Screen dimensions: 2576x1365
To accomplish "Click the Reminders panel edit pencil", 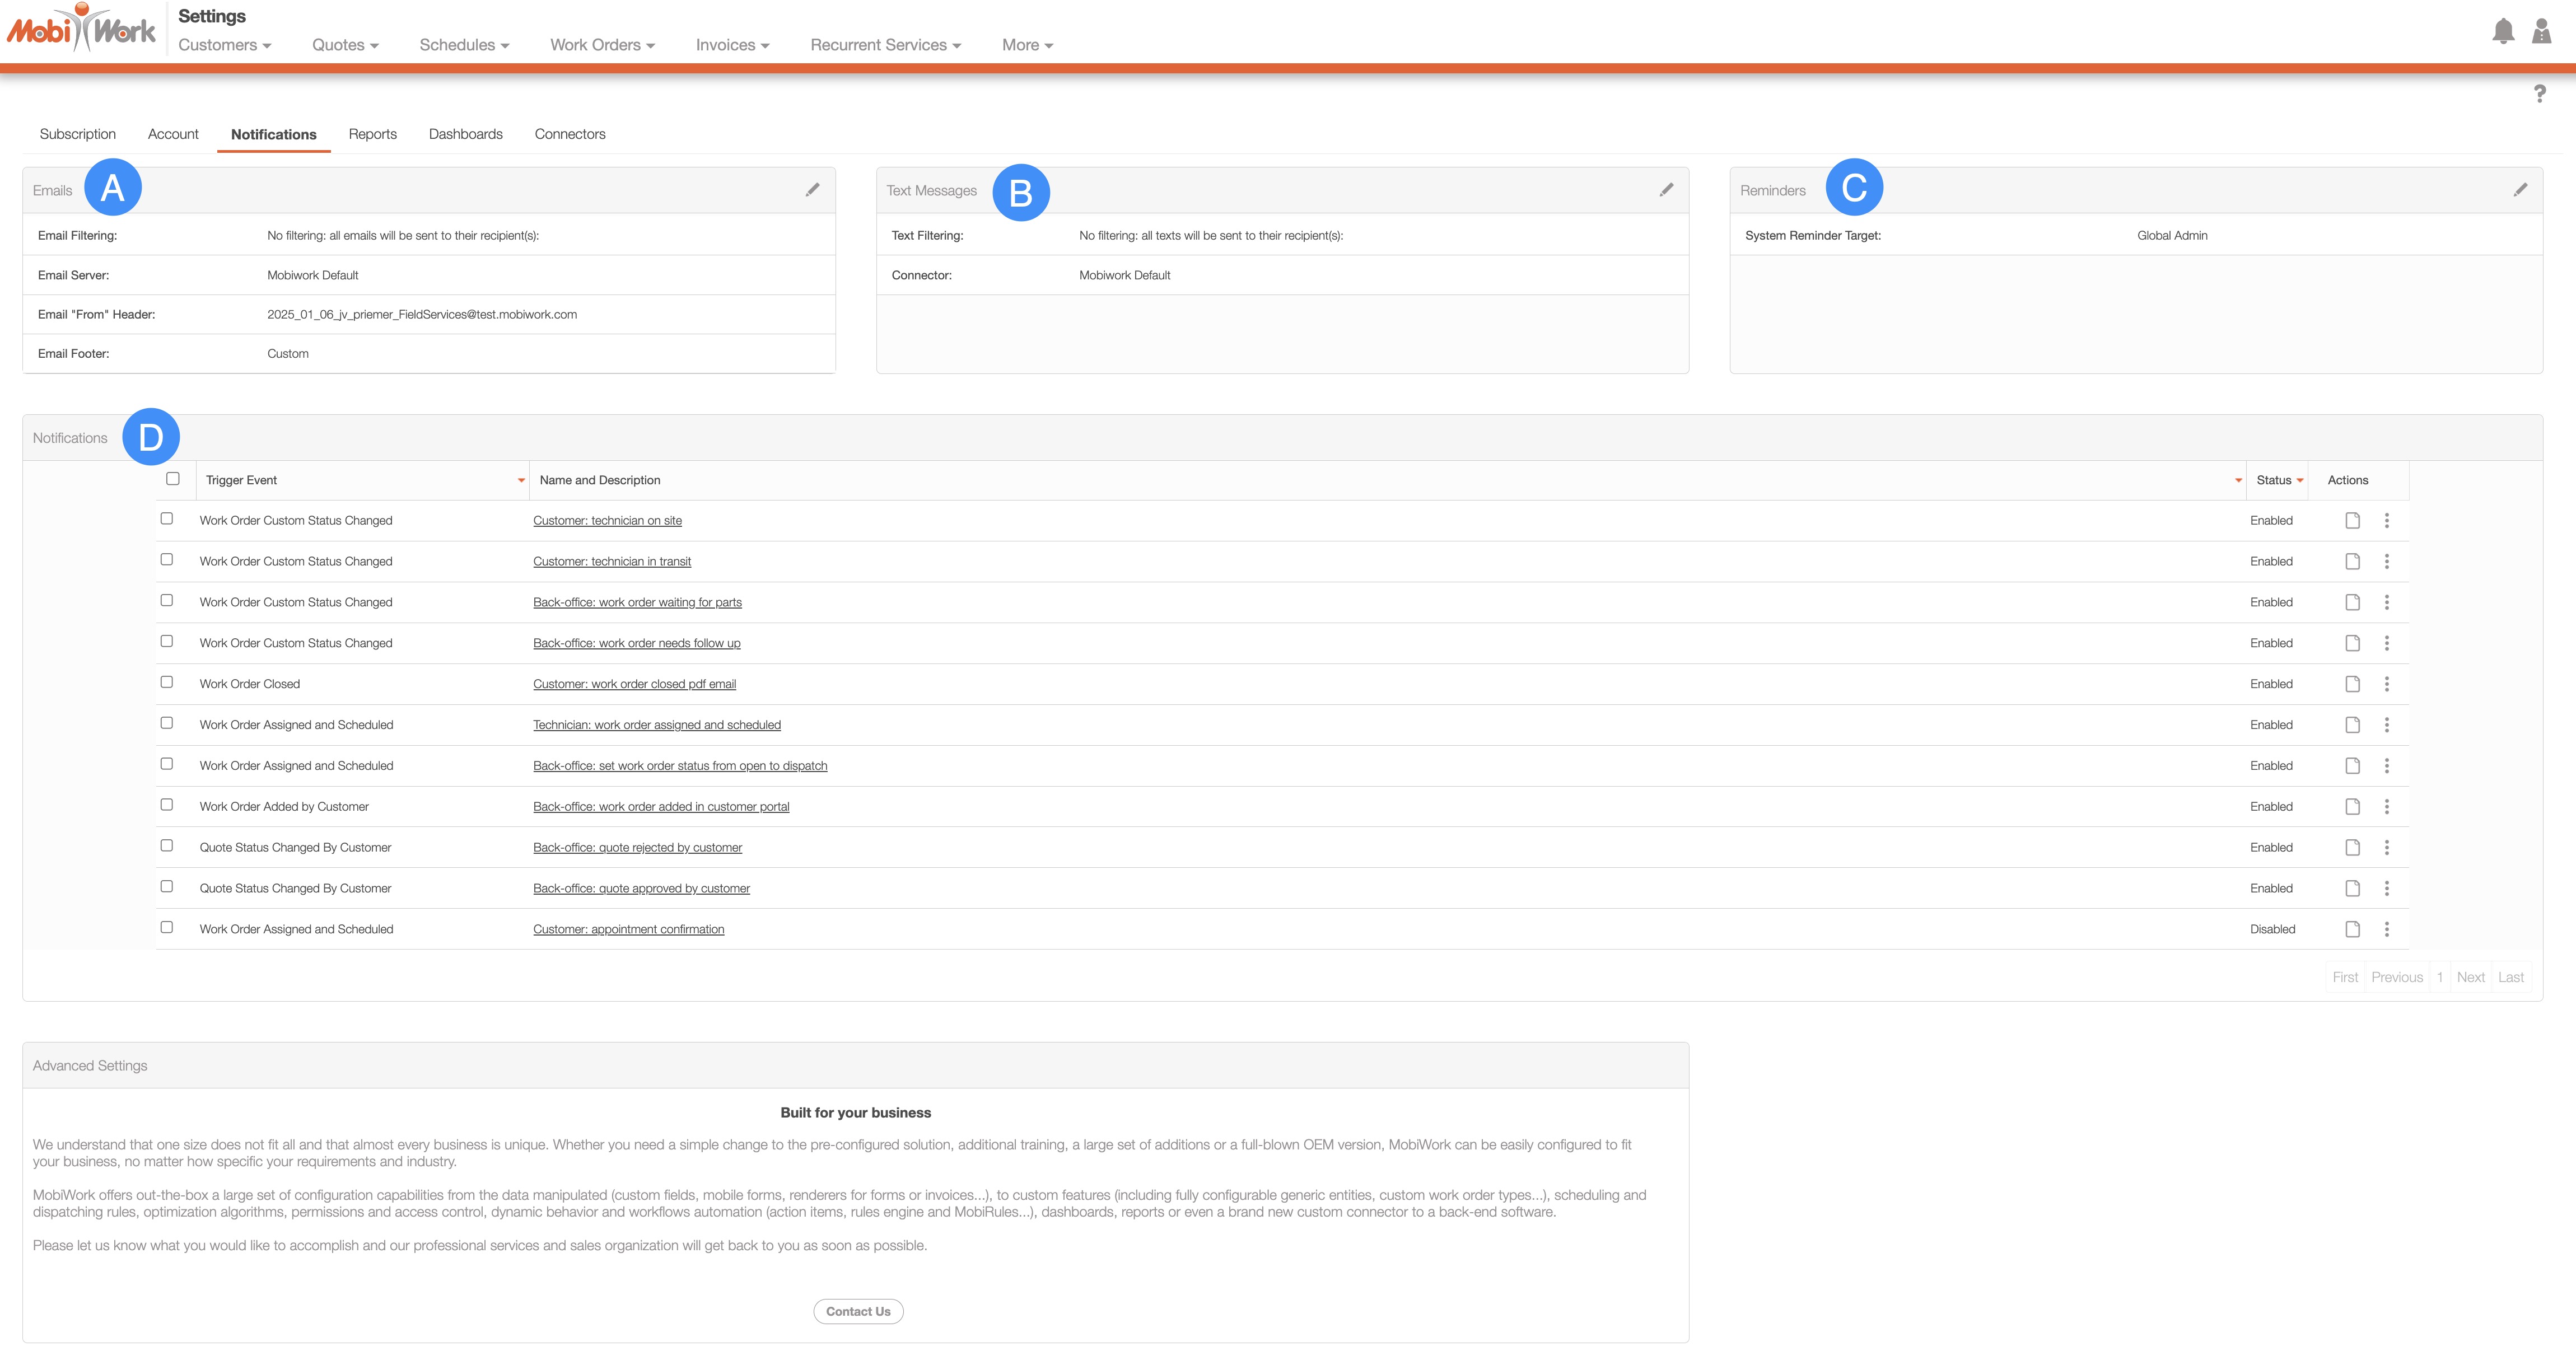I will (x=2520, y=190).
